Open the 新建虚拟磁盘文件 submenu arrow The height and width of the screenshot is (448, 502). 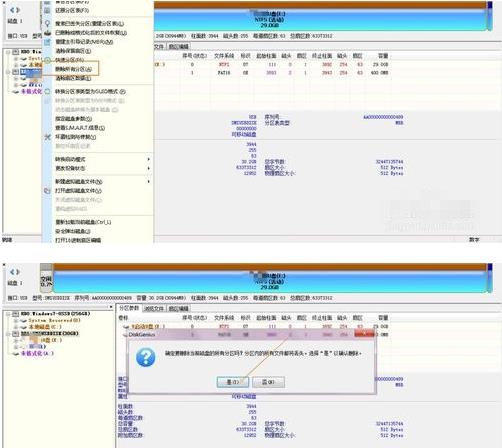tap(148, 182)
